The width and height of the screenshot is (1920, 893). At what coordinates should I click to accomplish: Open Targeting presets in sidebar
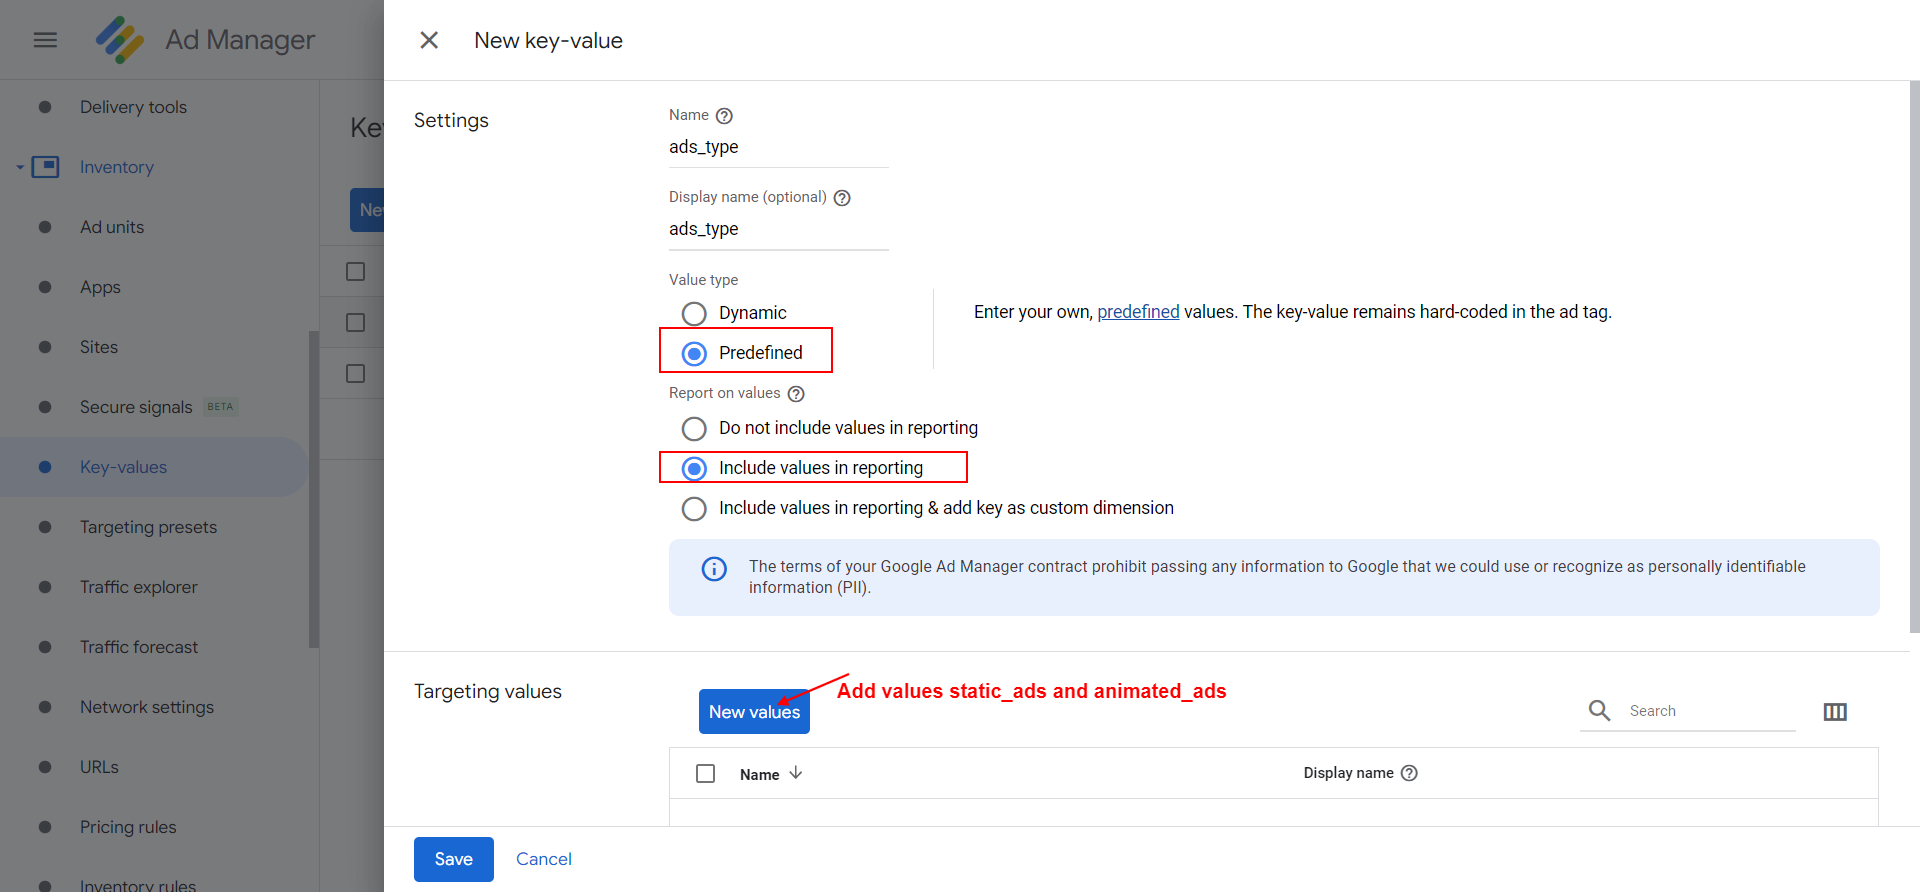point(148,527)
